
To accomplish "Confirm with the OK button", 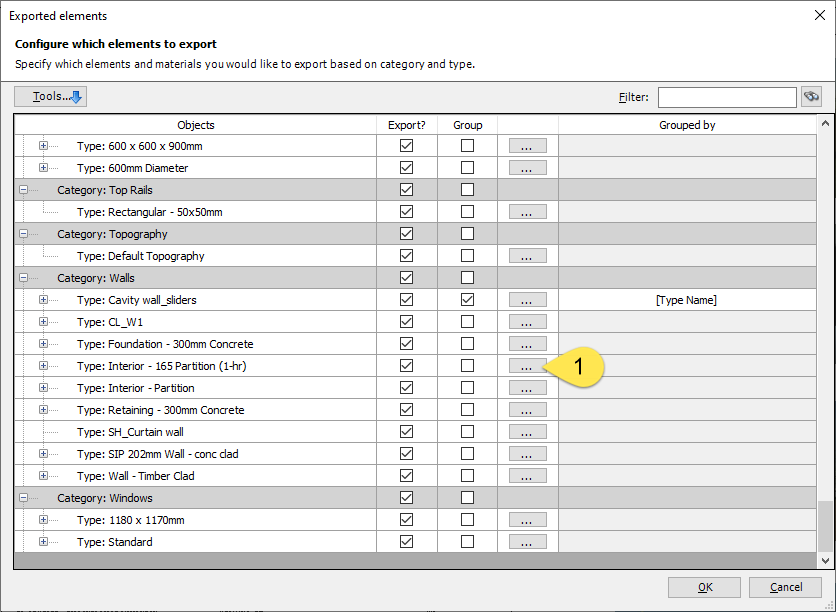I will click(704, 587).
